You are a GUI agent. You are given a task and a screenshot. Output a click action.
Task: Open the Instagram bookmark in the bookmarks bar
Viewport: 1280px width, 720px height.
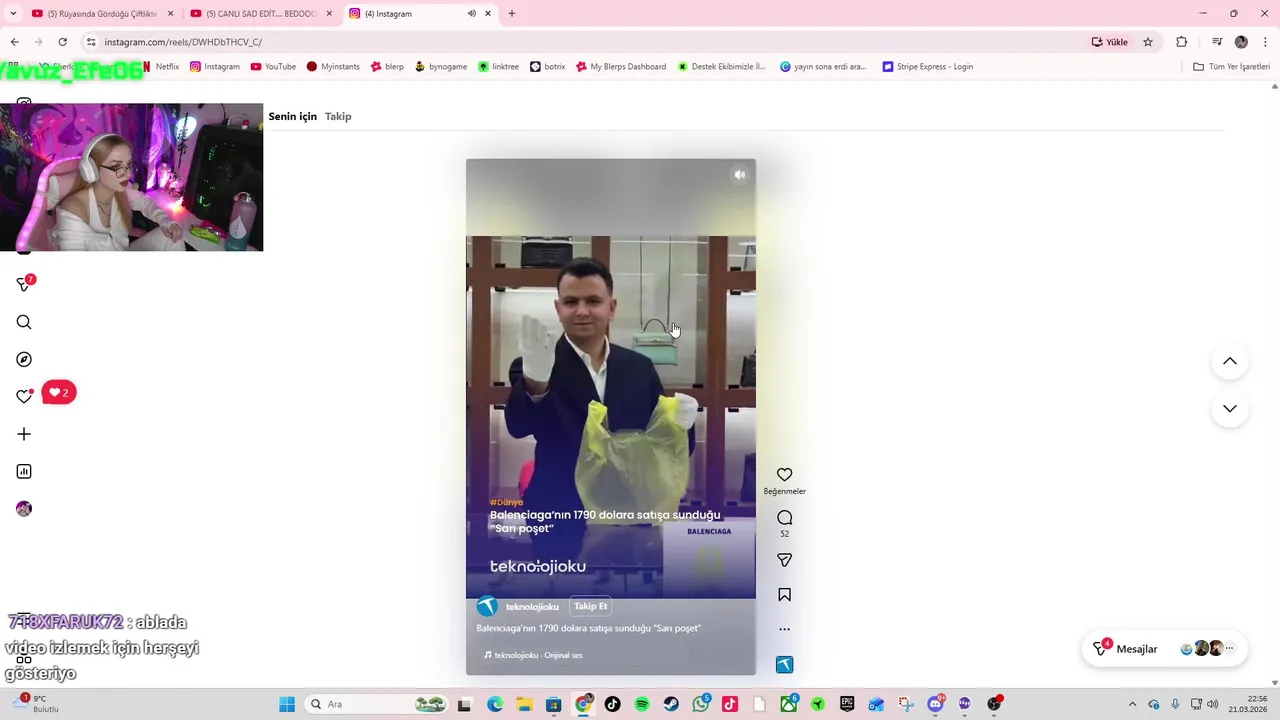(215, 67)
